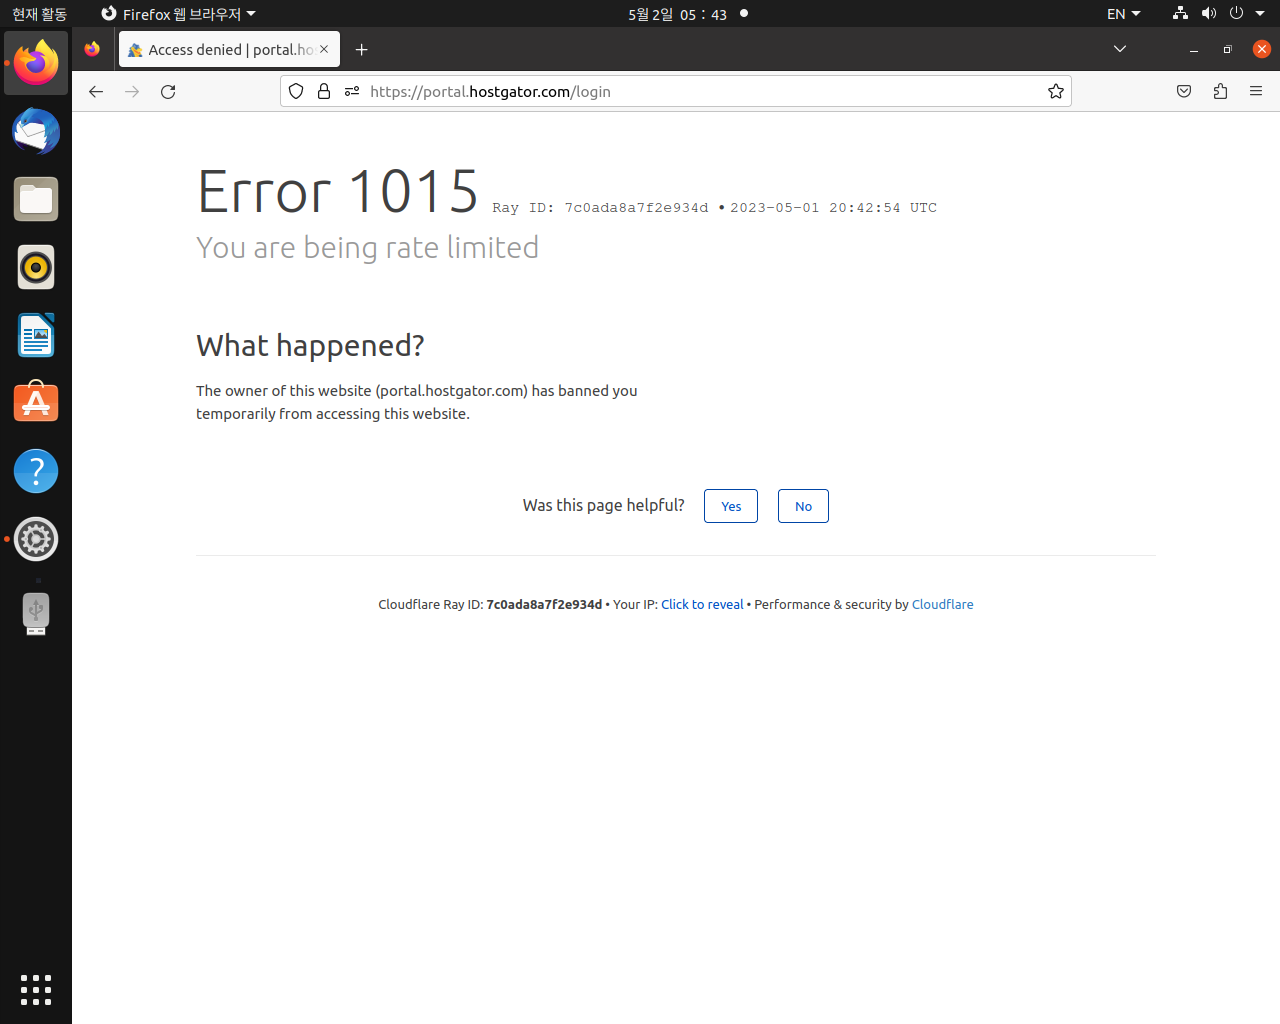
Task: Open the Extensions puzzle-piece menu
Action: click(x=1220, y=91)
